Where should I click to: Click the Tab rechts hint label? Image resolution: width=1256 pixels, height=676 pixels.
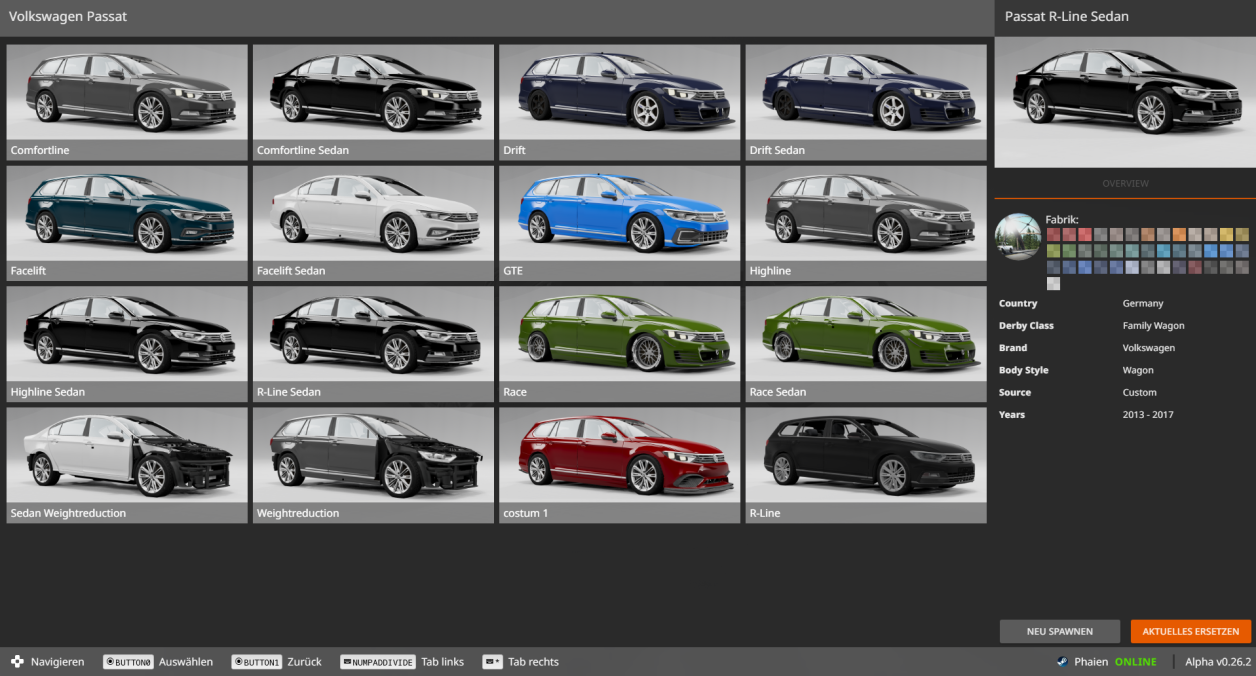click(533, 662)
